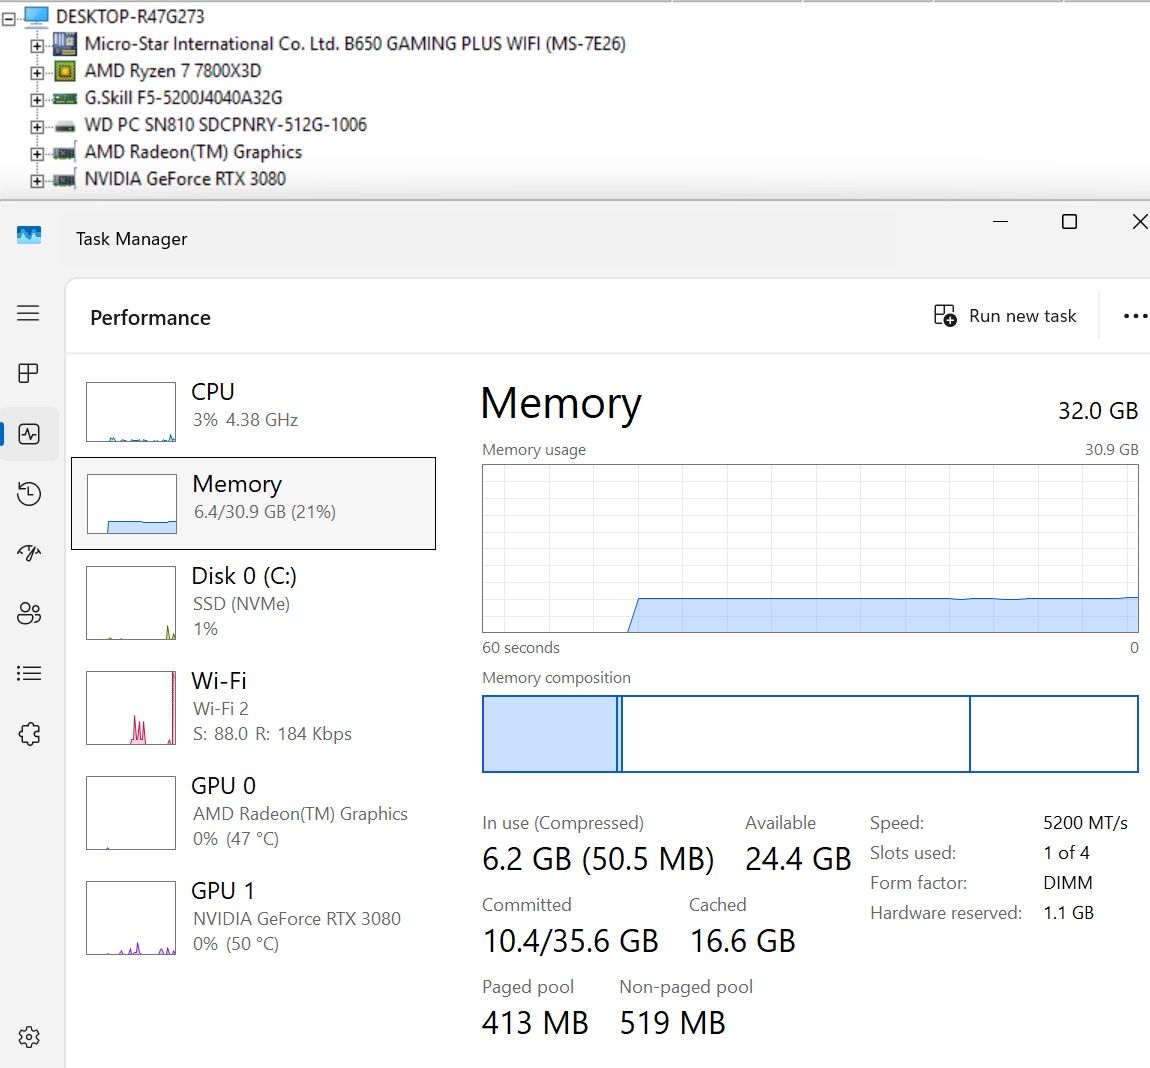Image resolution: width=1150 pixels, height=1068 pixels.
Task: Click the motherboard icon beside Micro-Star
Action: (x=65, y=44)
